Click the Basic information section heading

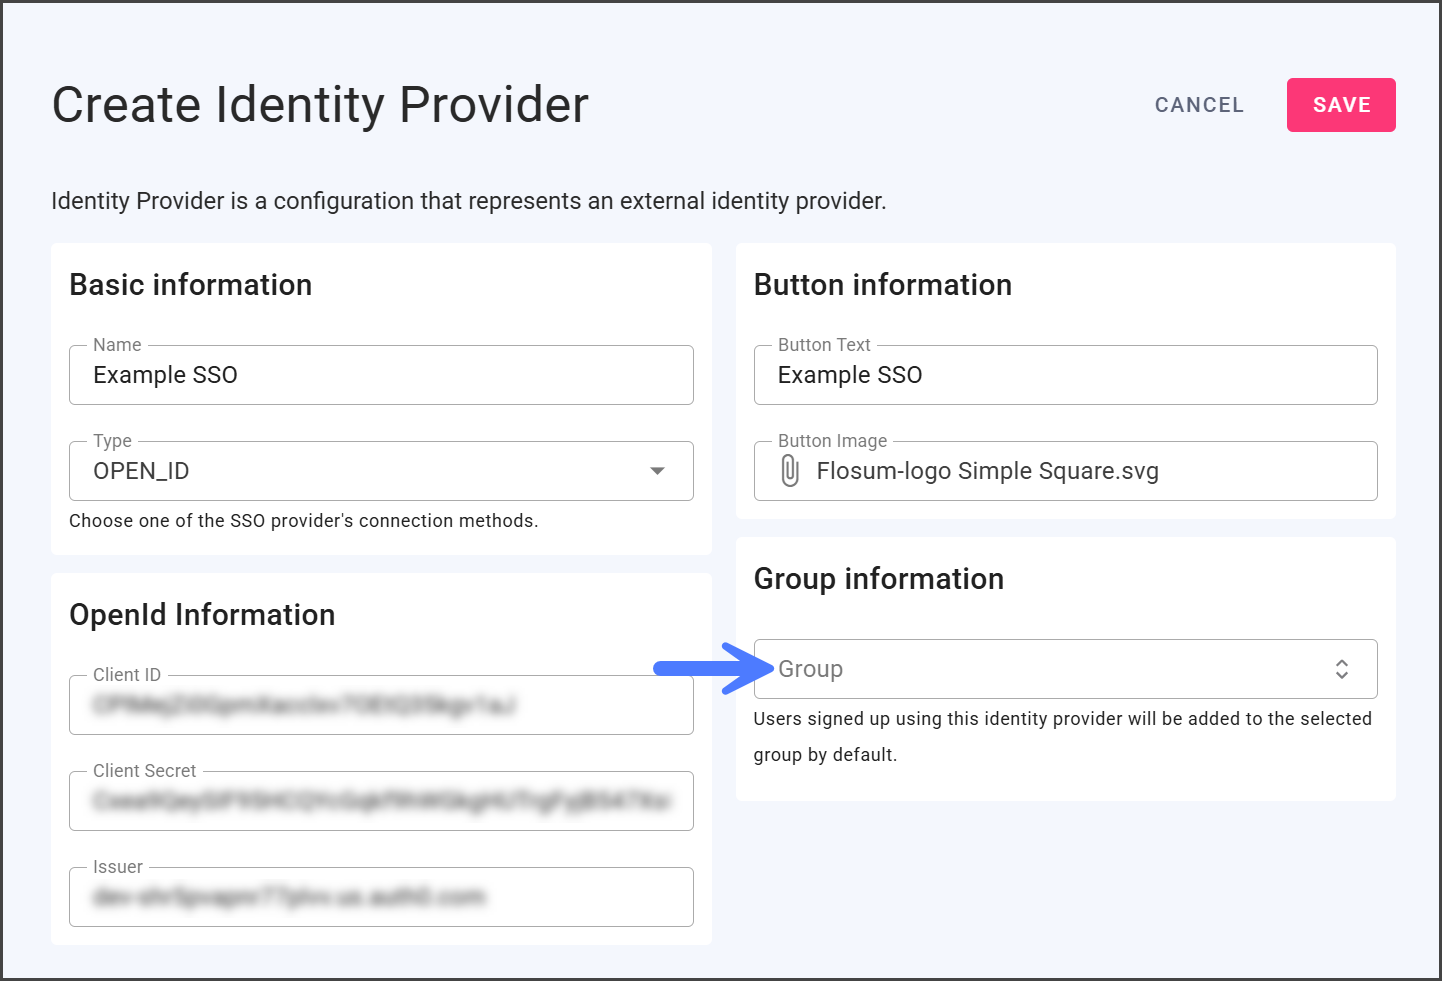tap(190, 285)
